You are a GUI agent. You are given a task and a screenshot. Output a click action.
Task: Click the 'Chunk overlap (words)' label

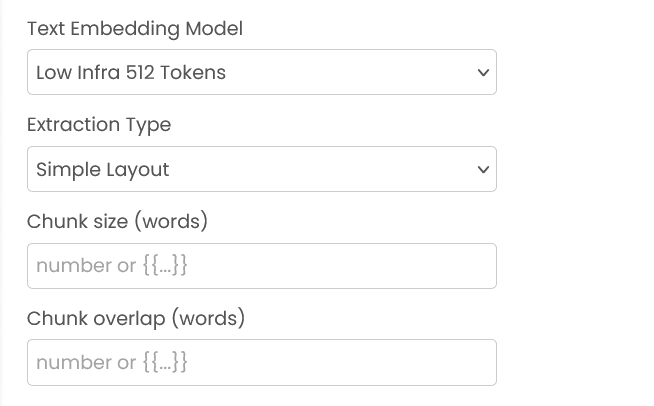tap(135, 318)
